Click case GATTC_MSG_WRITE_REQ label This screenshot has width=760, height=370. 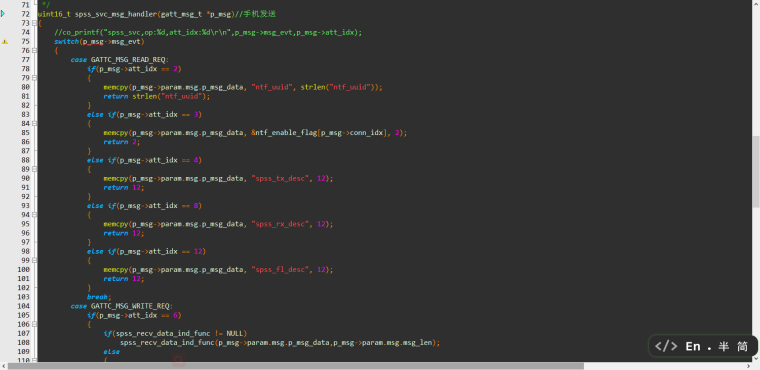[x=121, y=306]
